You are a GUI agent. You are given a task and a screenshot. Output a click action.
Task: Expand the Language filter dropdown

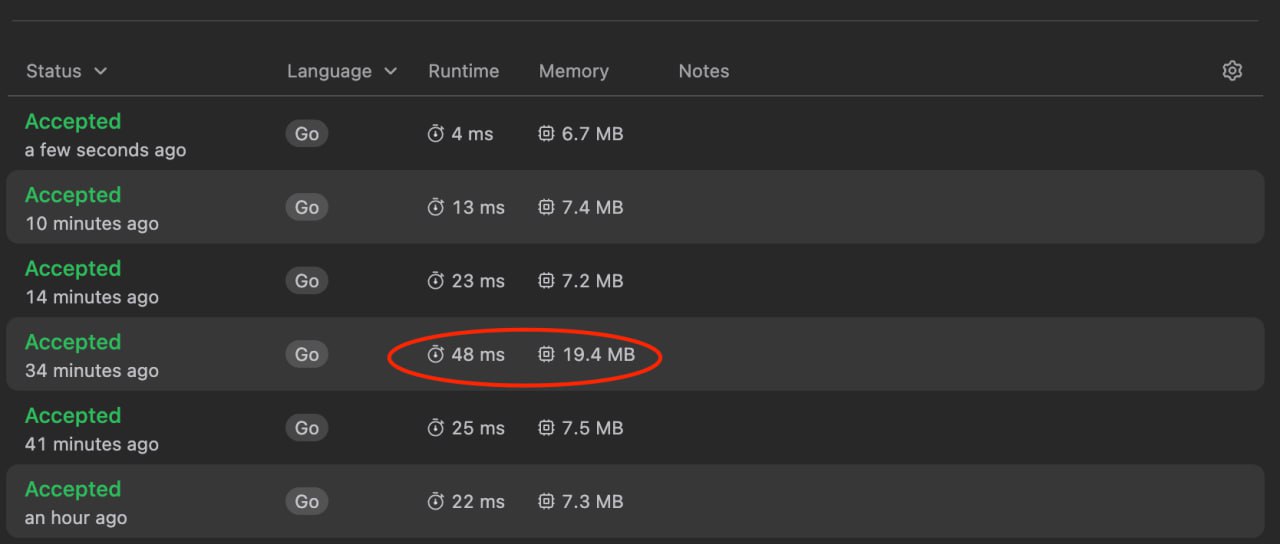(x=342, y=71)
